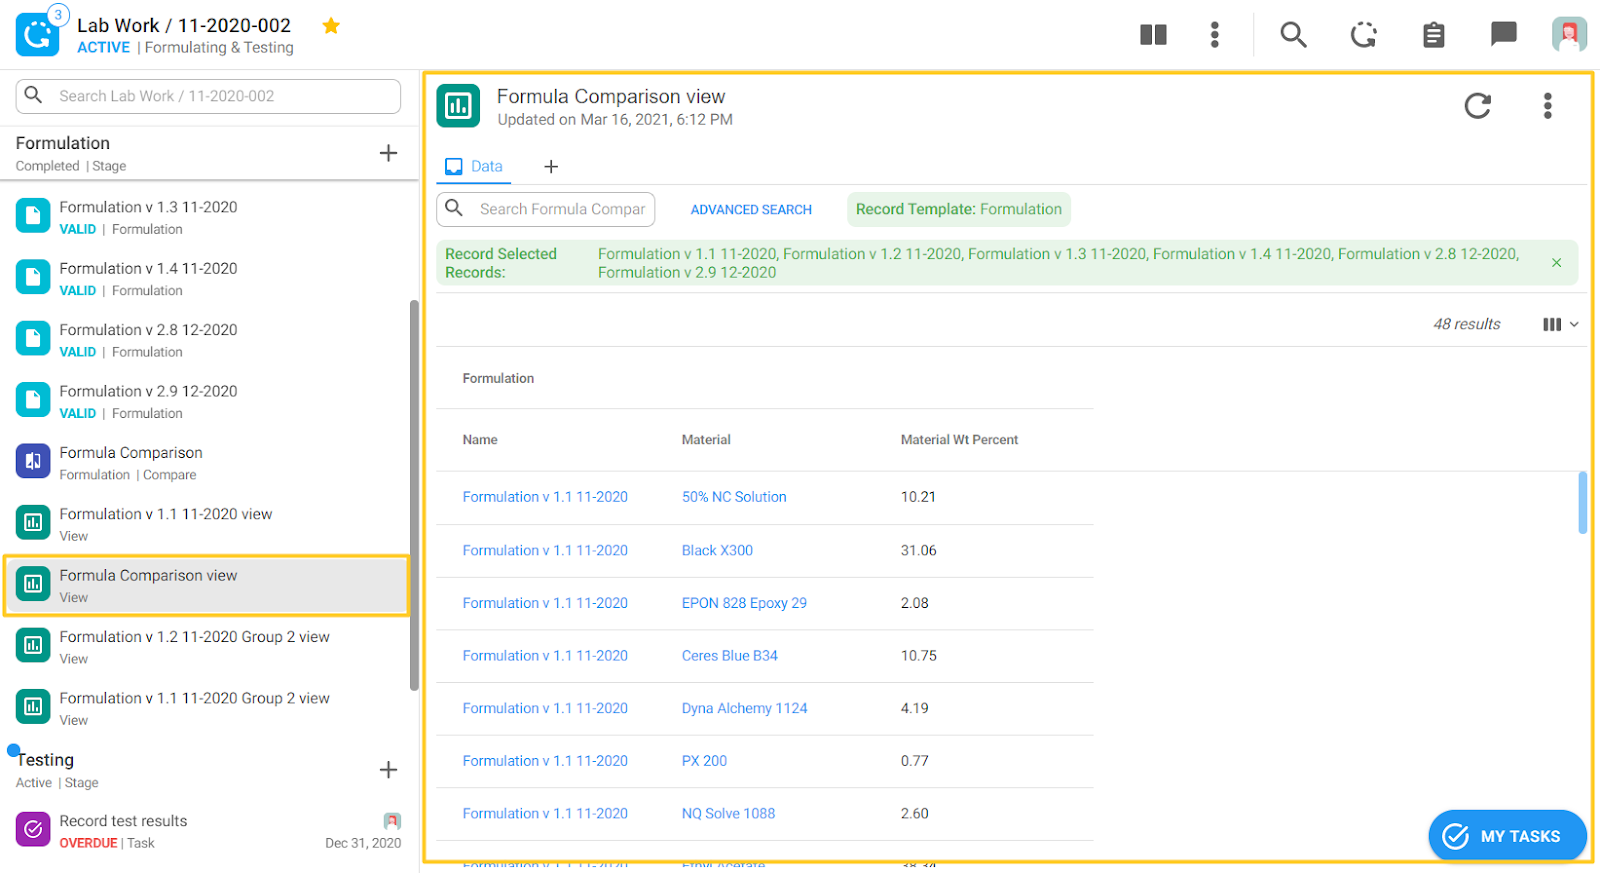1600x873 pixels.
Task: Clear the Record Selected Records filter
Action: tap(1556, 263)
